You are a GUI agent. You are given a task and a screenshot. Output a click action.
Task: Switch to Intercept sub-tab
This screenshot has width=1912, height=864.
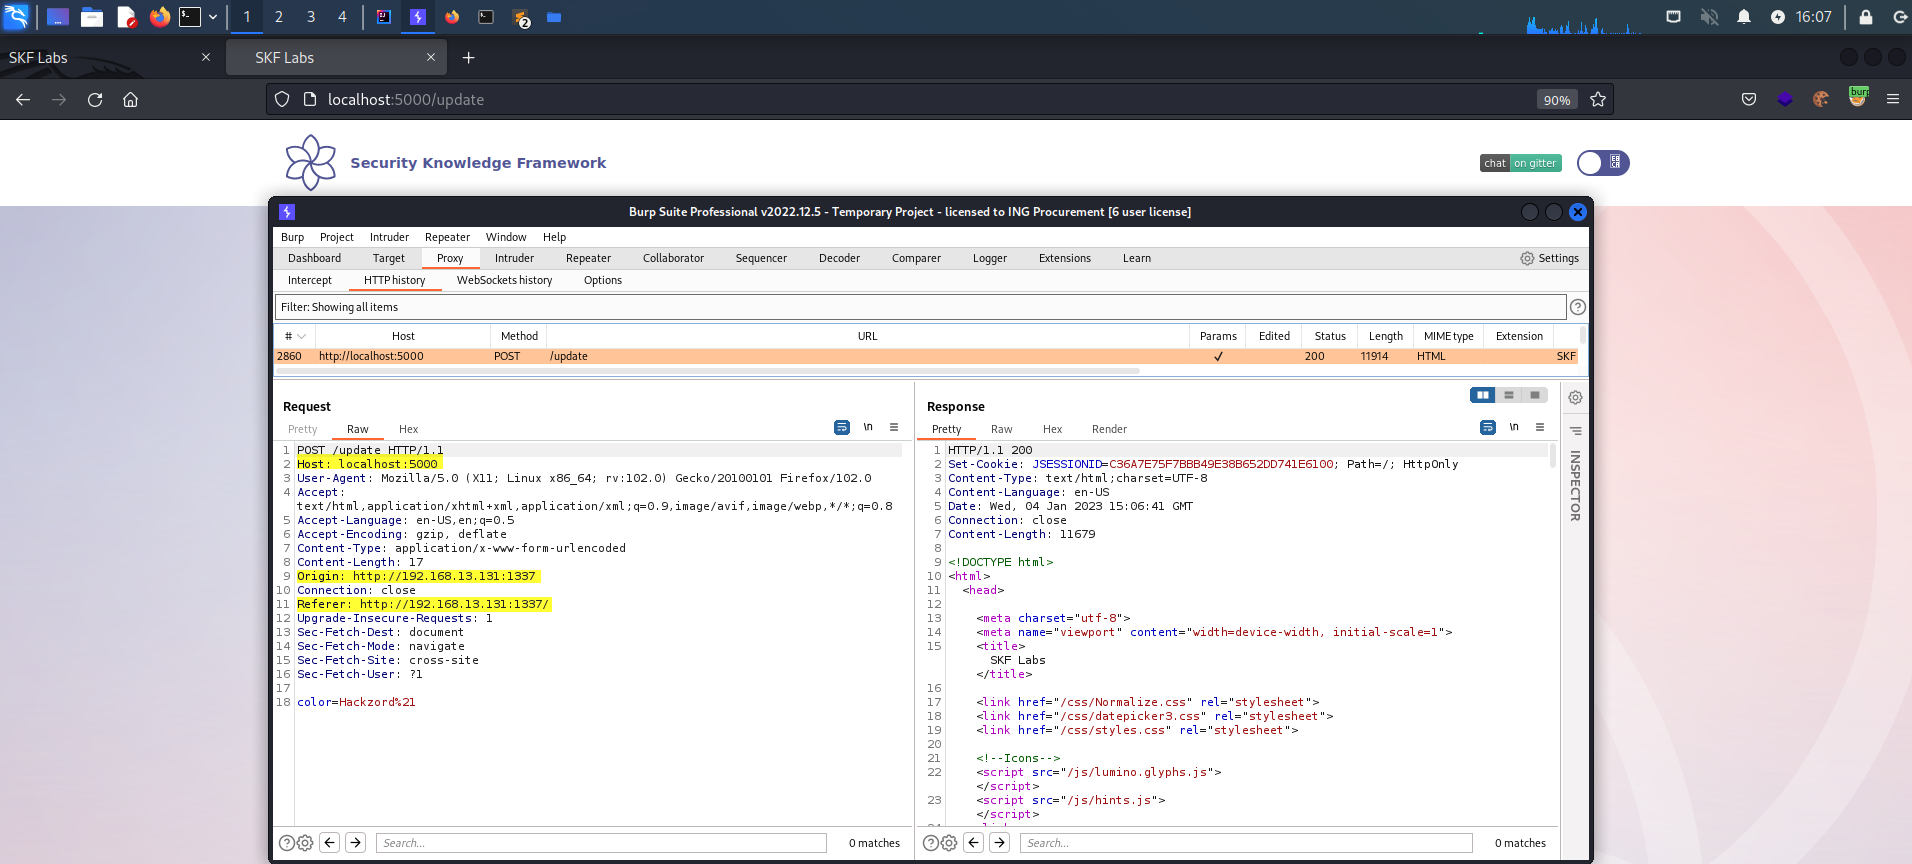pyautogui.click(x=310, y=280)
